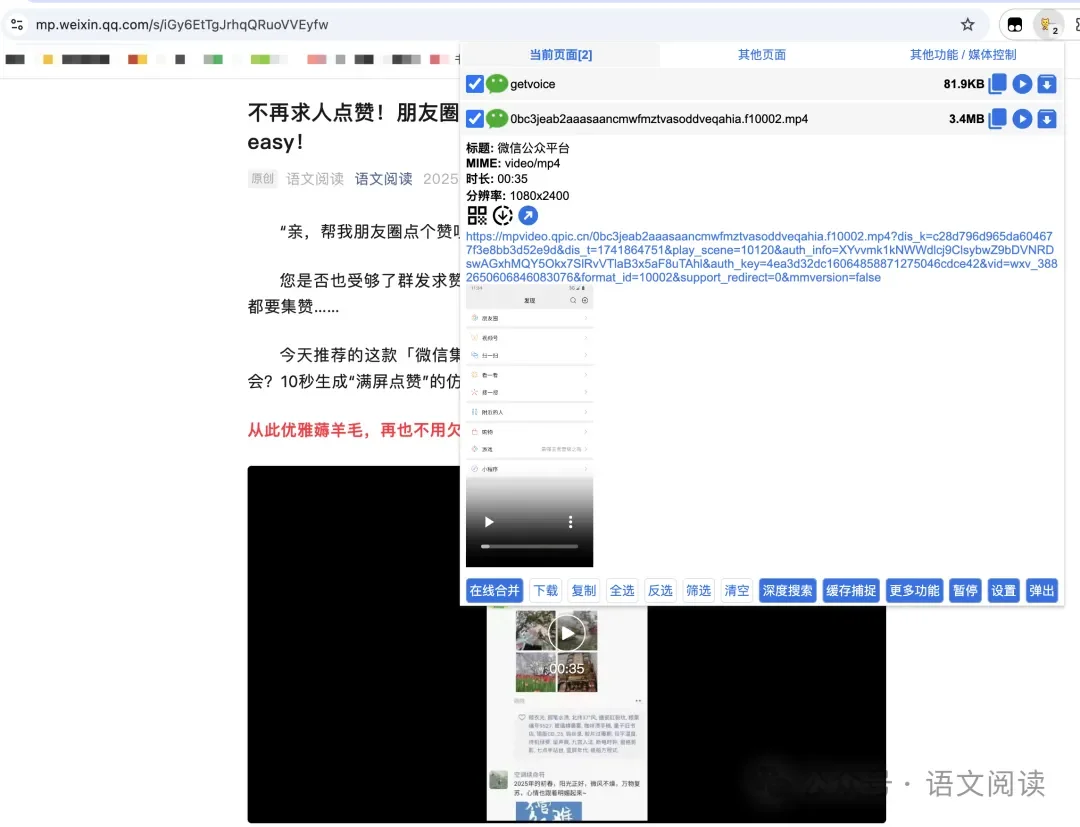Click the green WeChat icon next to getvoice
Screen dimensions: 1080x827
[x=496, y=84]
